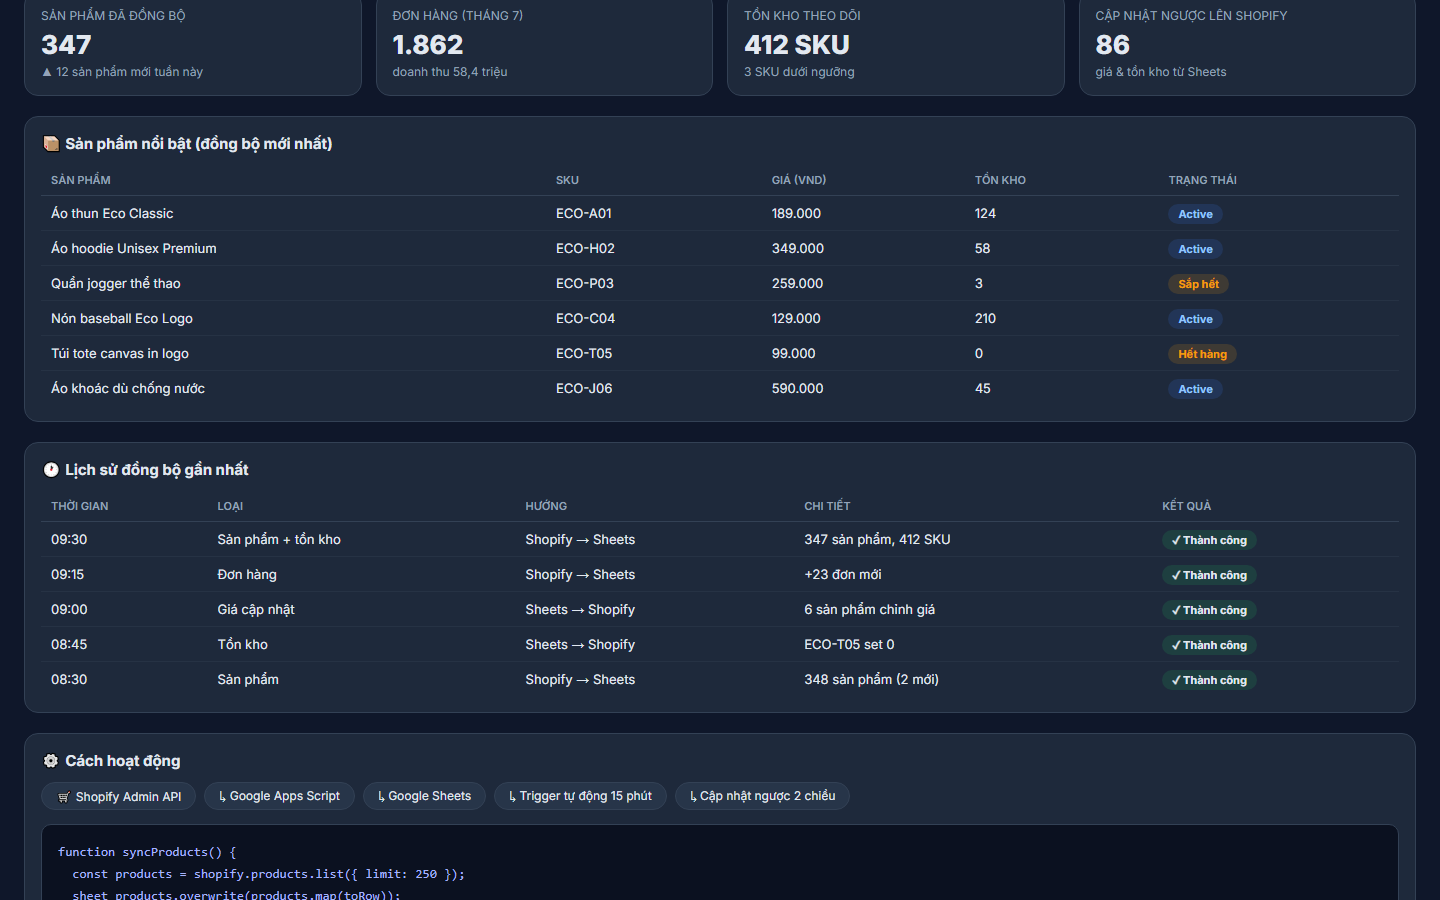
Task: Select product name Túi tote canvas in logo
Action: click(x=120, y=354)
